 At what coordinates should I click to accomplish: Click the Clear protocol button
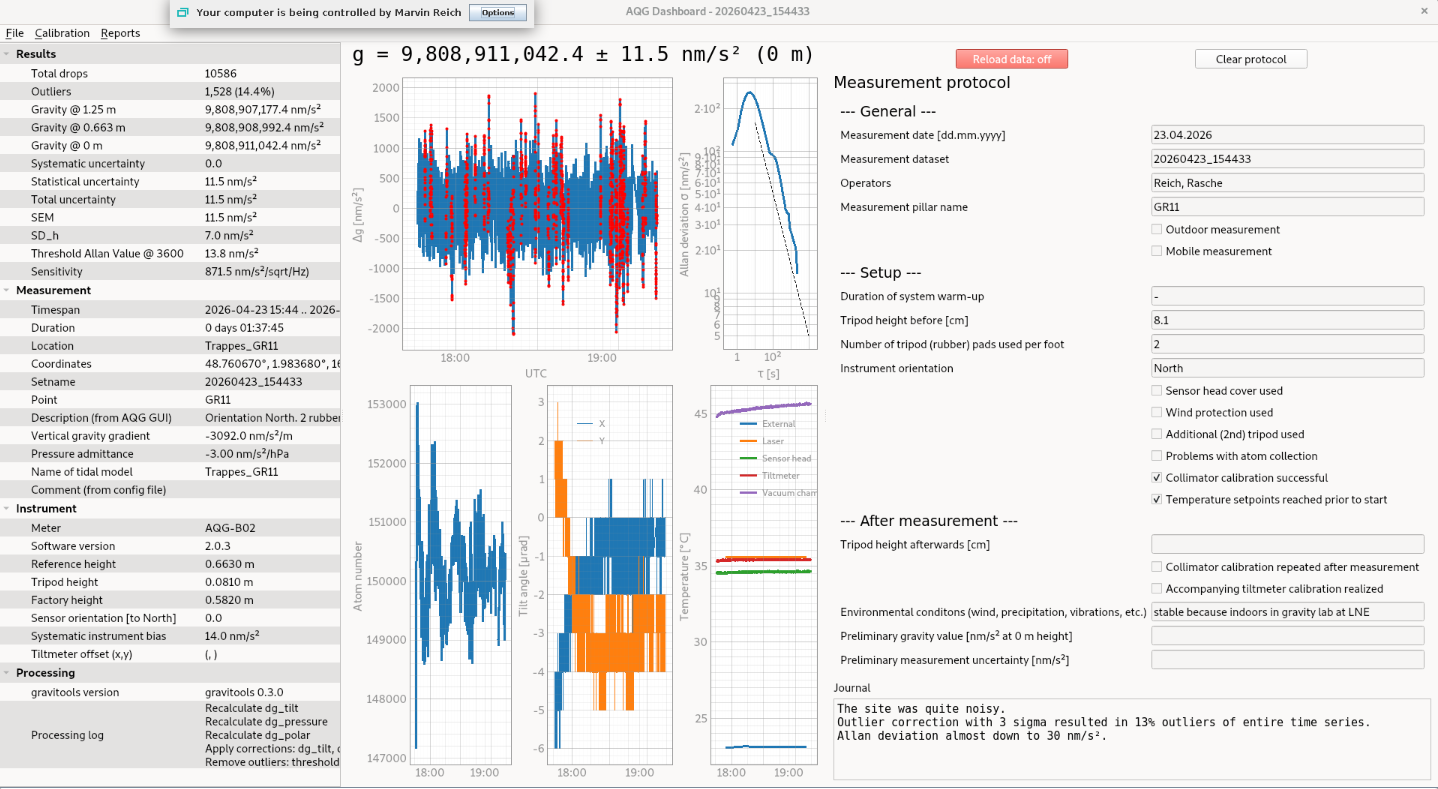(x=1250, y=58)
